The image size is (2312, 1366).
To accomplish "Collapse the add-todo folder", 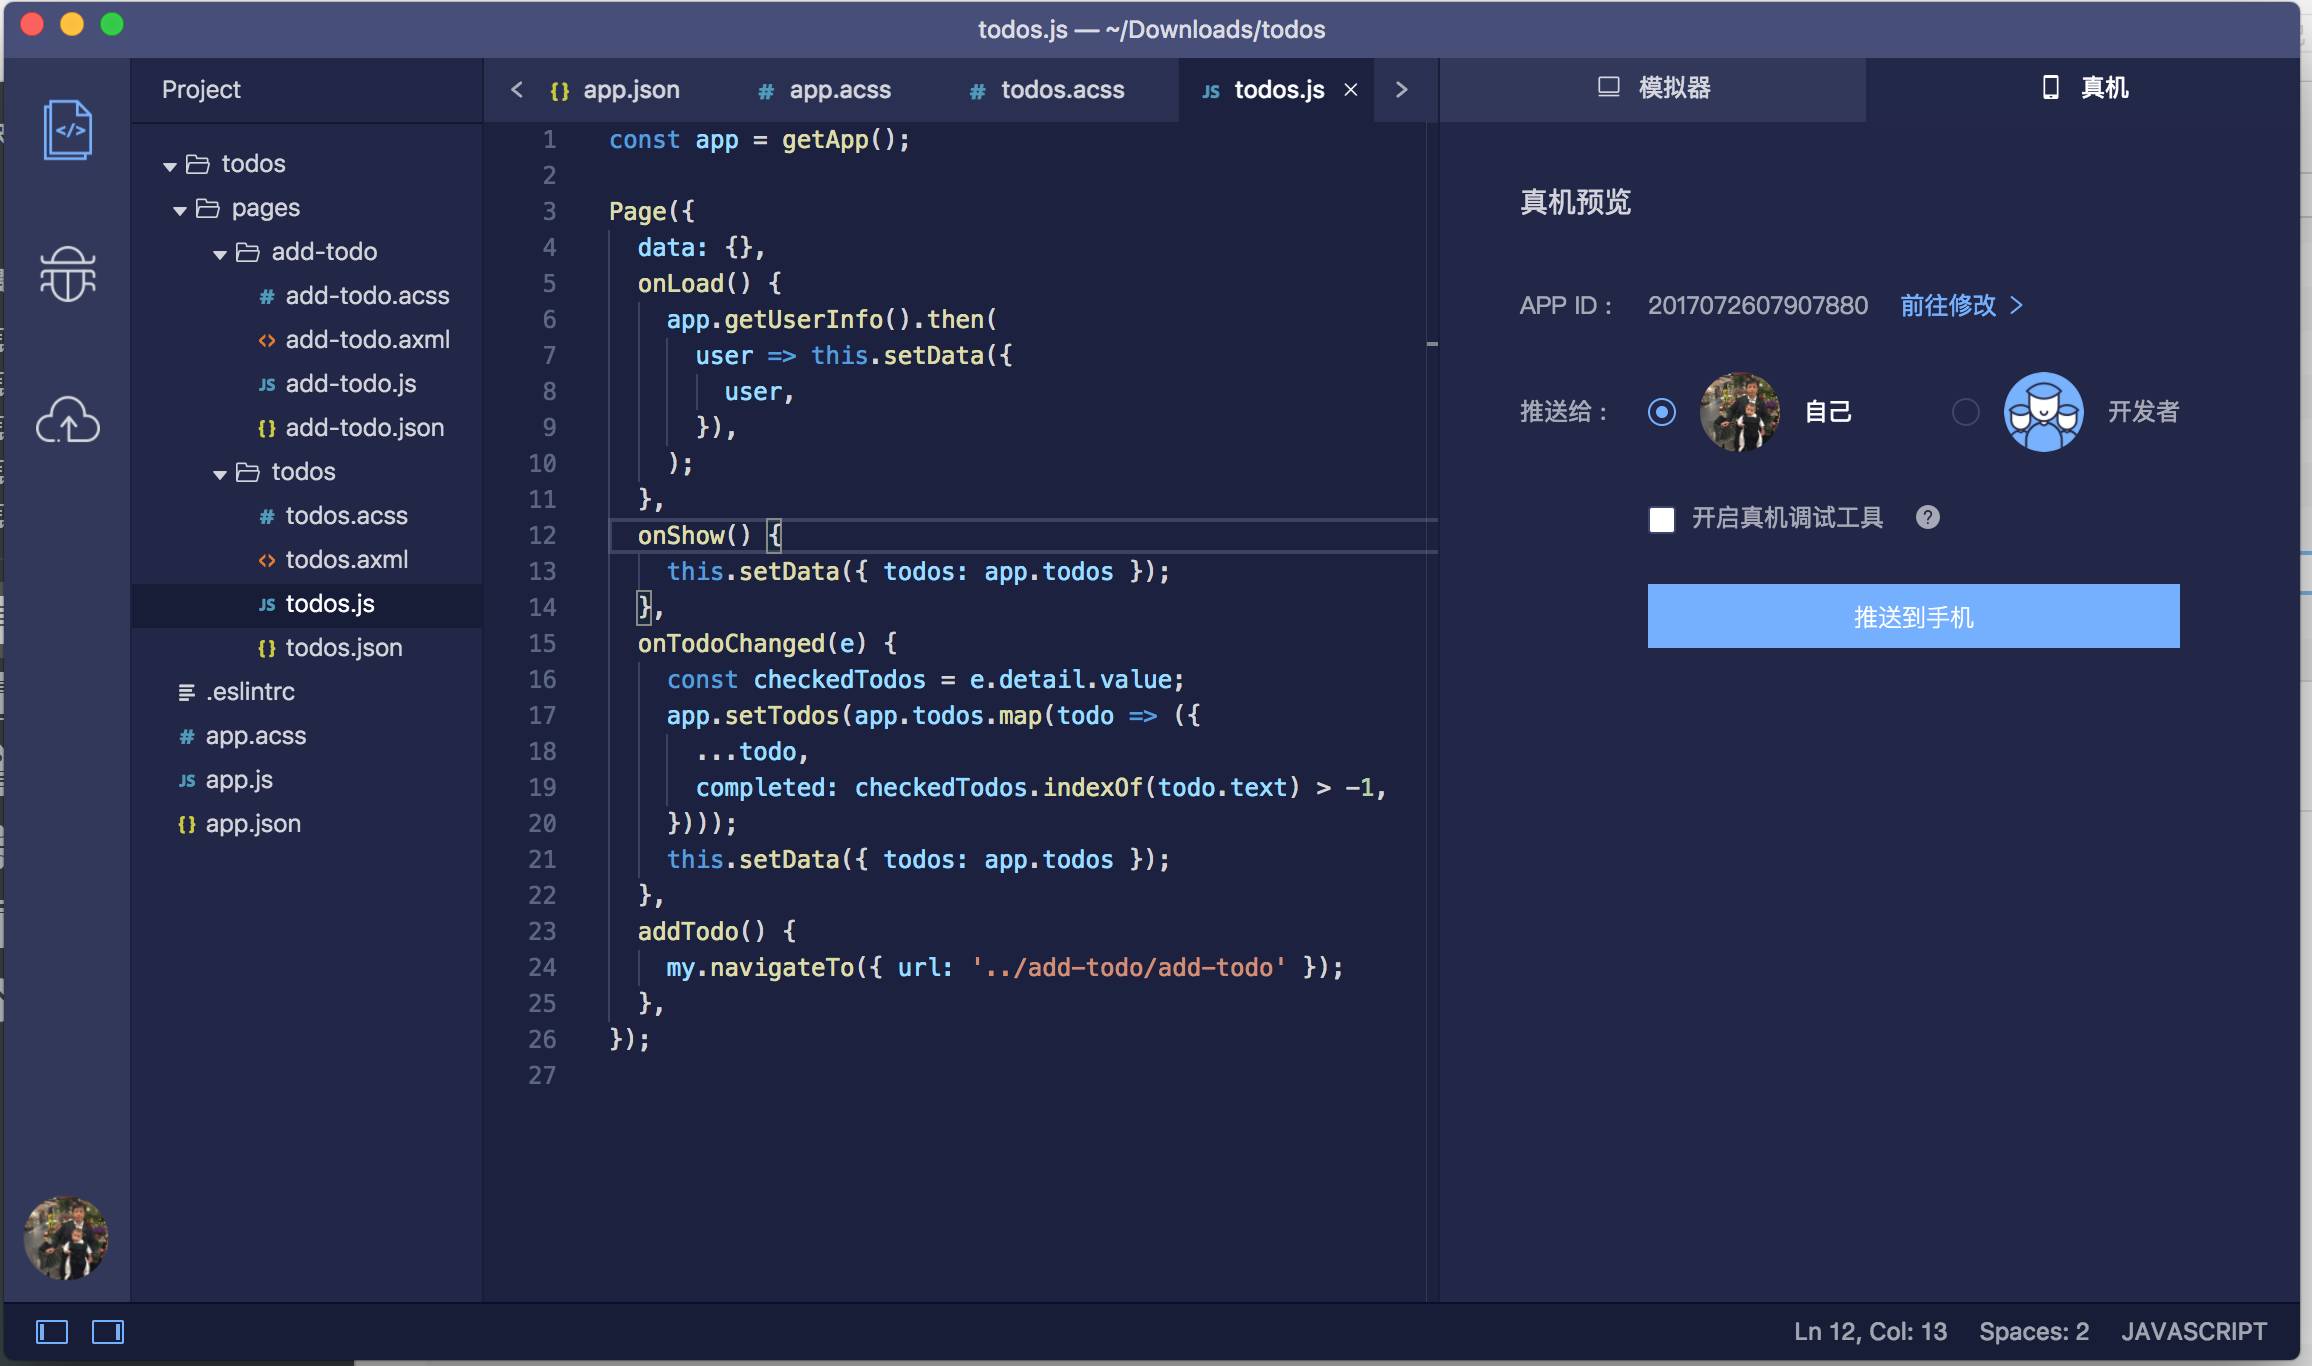I will pos(220,253).
